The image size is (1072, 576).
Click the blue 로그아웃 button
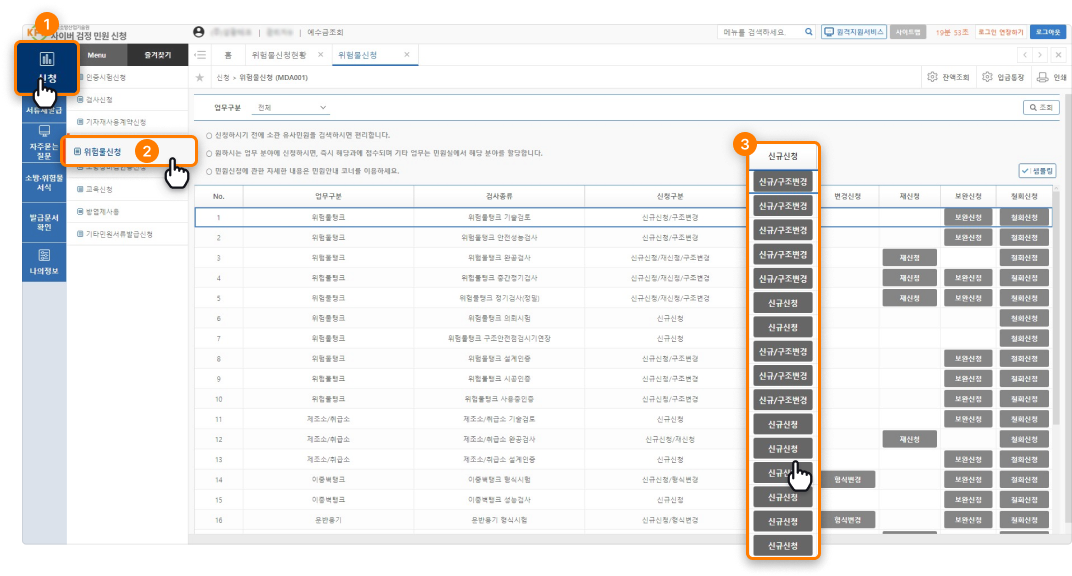tap(1048, 32)
